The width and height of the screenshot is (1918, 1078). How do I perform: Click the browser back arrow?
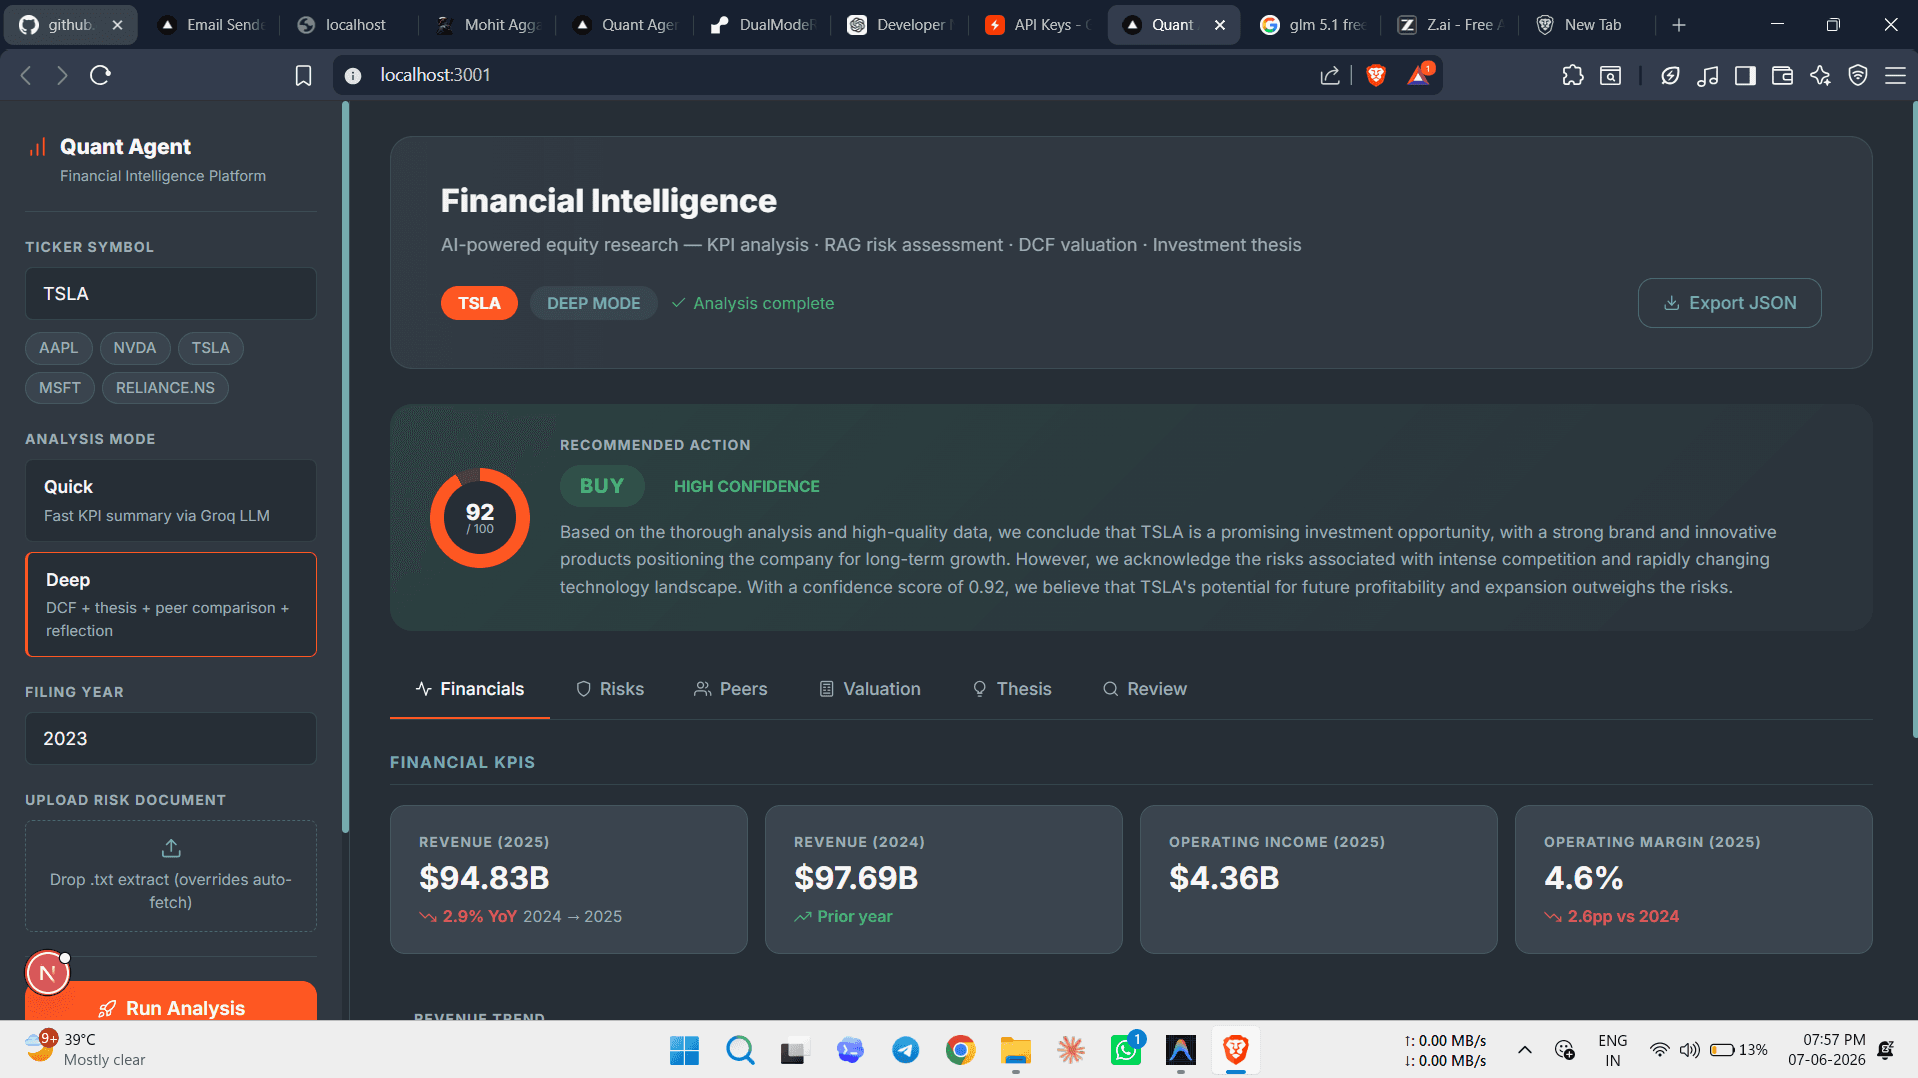[26, 75]
